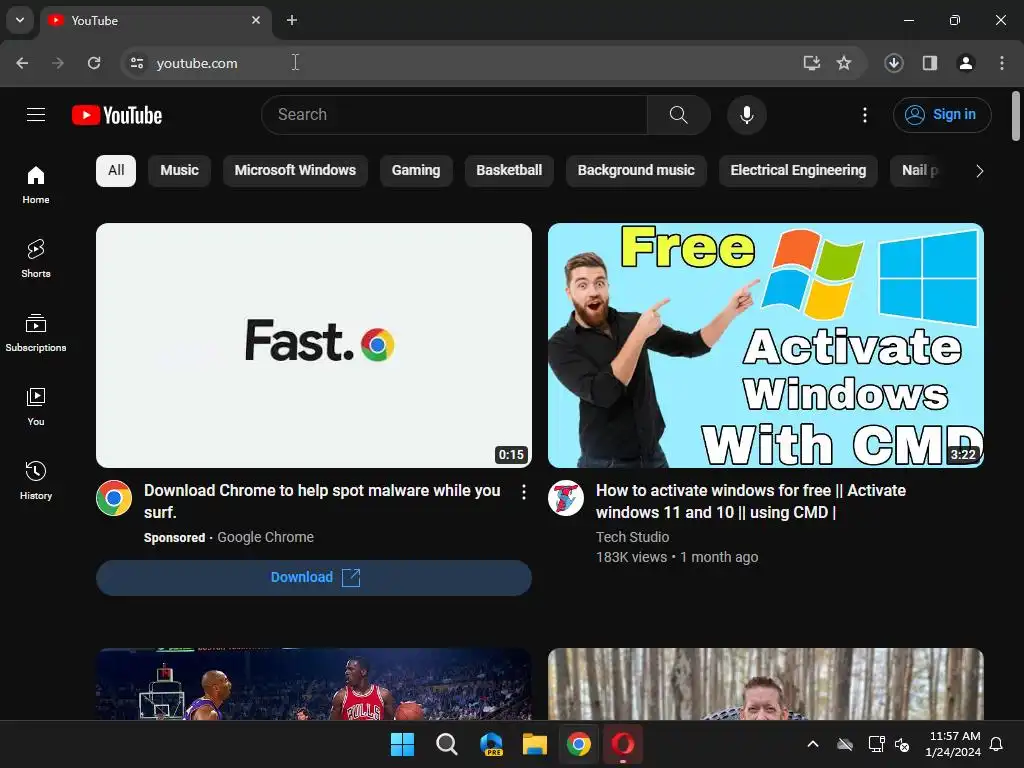This screenshot has width=1024, height=768.
Task: Click the install app icon in address bar
Action: pyautogui.click(x=811, y=63)
